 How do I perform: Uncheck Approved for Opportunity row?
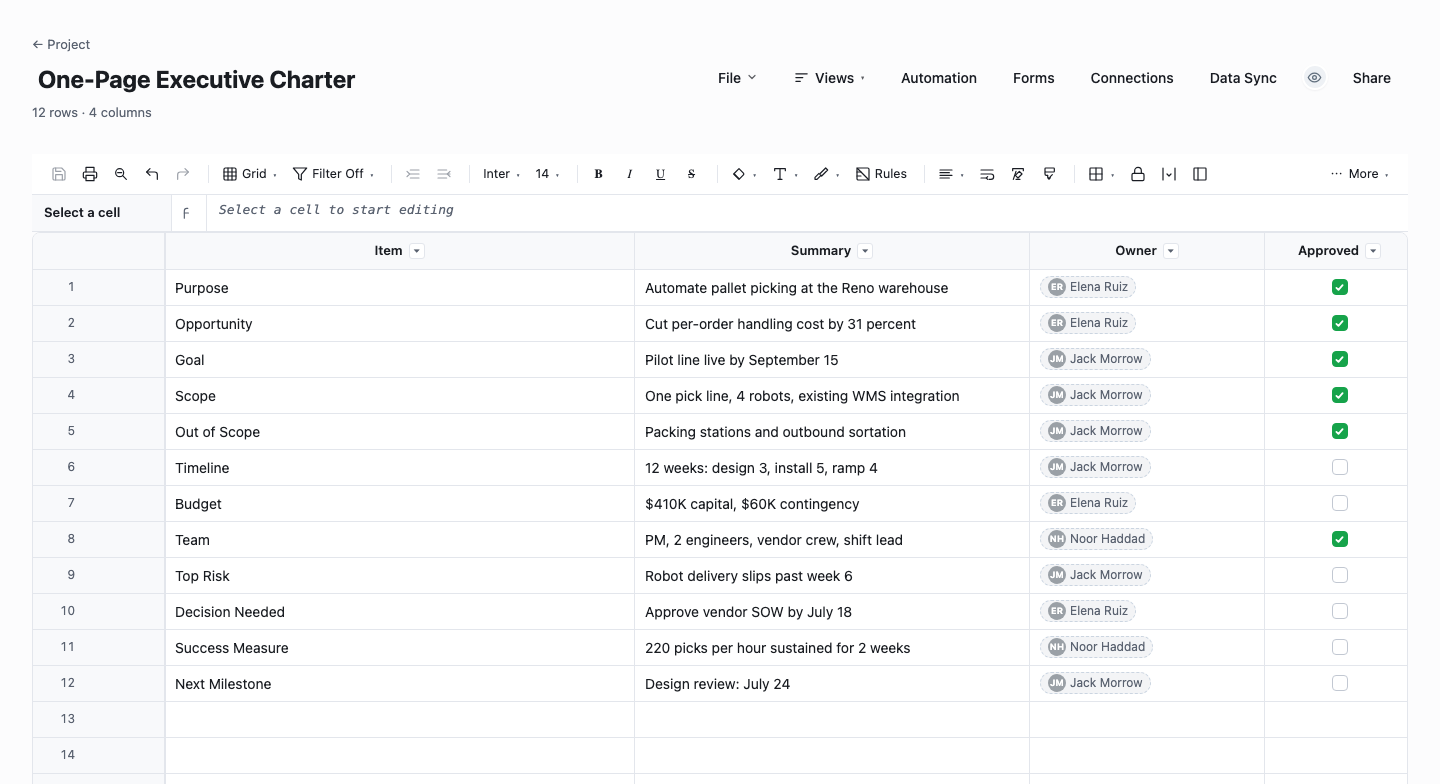coord(1340,323)
